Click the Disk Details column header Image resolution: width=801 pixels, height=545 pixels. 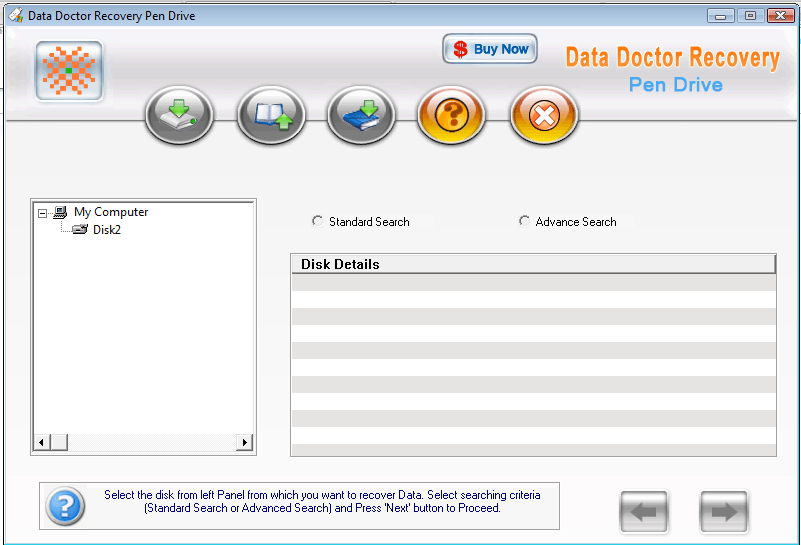[534, 264]
